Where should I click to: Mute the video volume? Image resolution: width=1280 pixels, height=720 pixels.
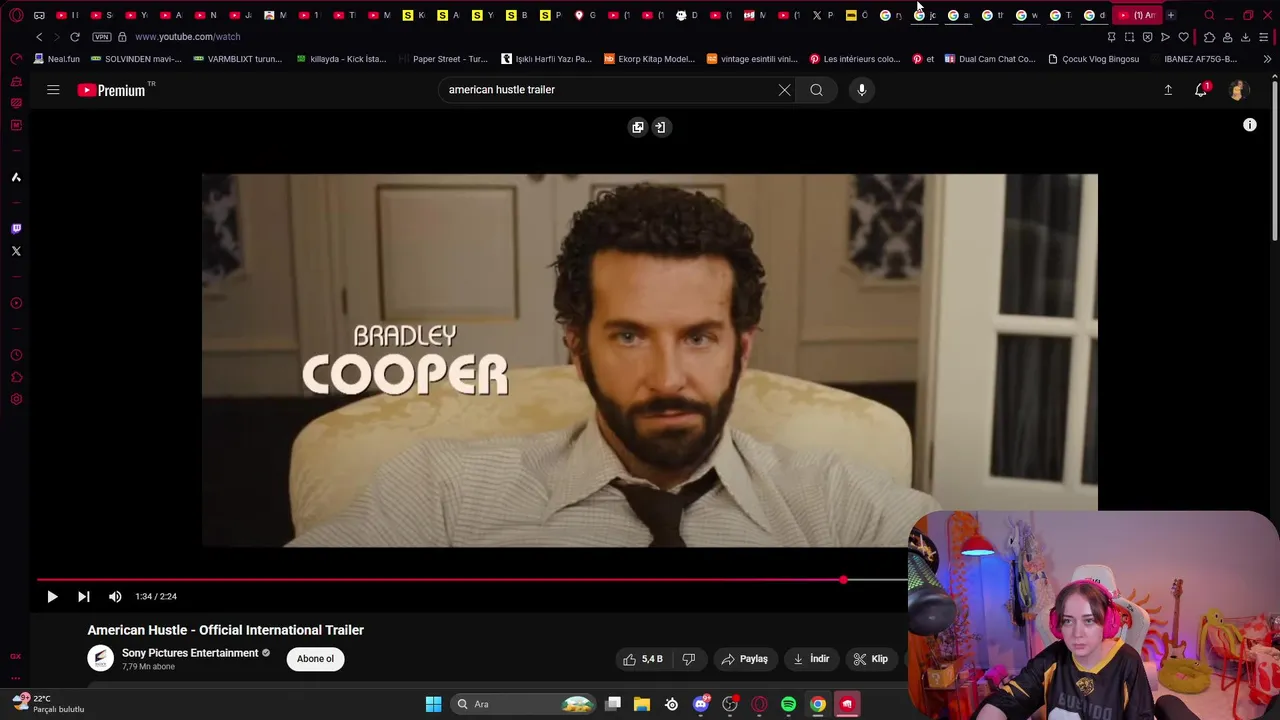pos(115,597)
